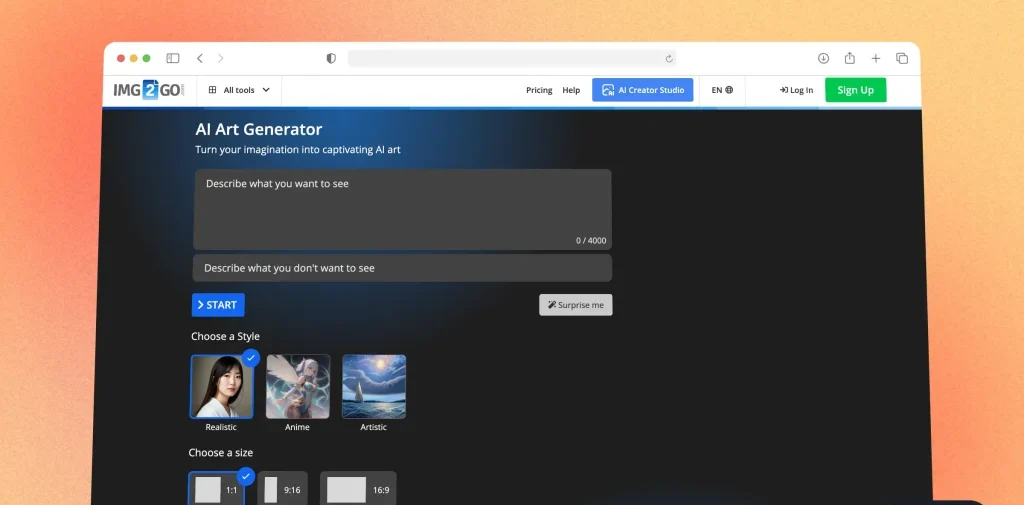Select the 9:16 size option

tap(282, 489)
